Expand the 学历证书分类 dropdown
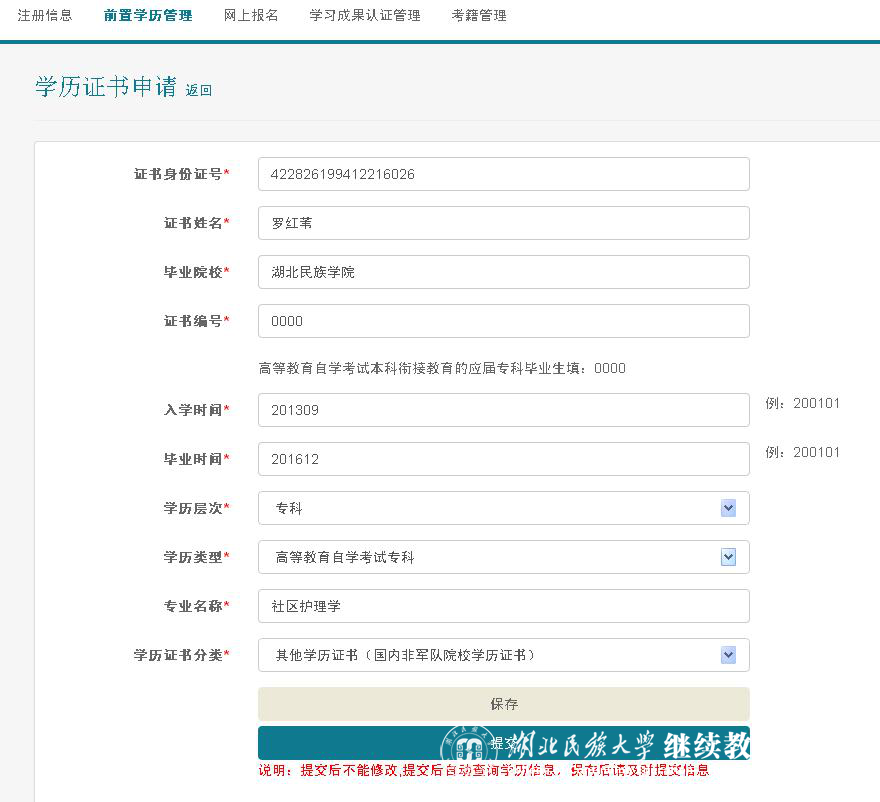The width and height of the screenshot is (880, 802). pyautogui.click(x=728, y=655)
